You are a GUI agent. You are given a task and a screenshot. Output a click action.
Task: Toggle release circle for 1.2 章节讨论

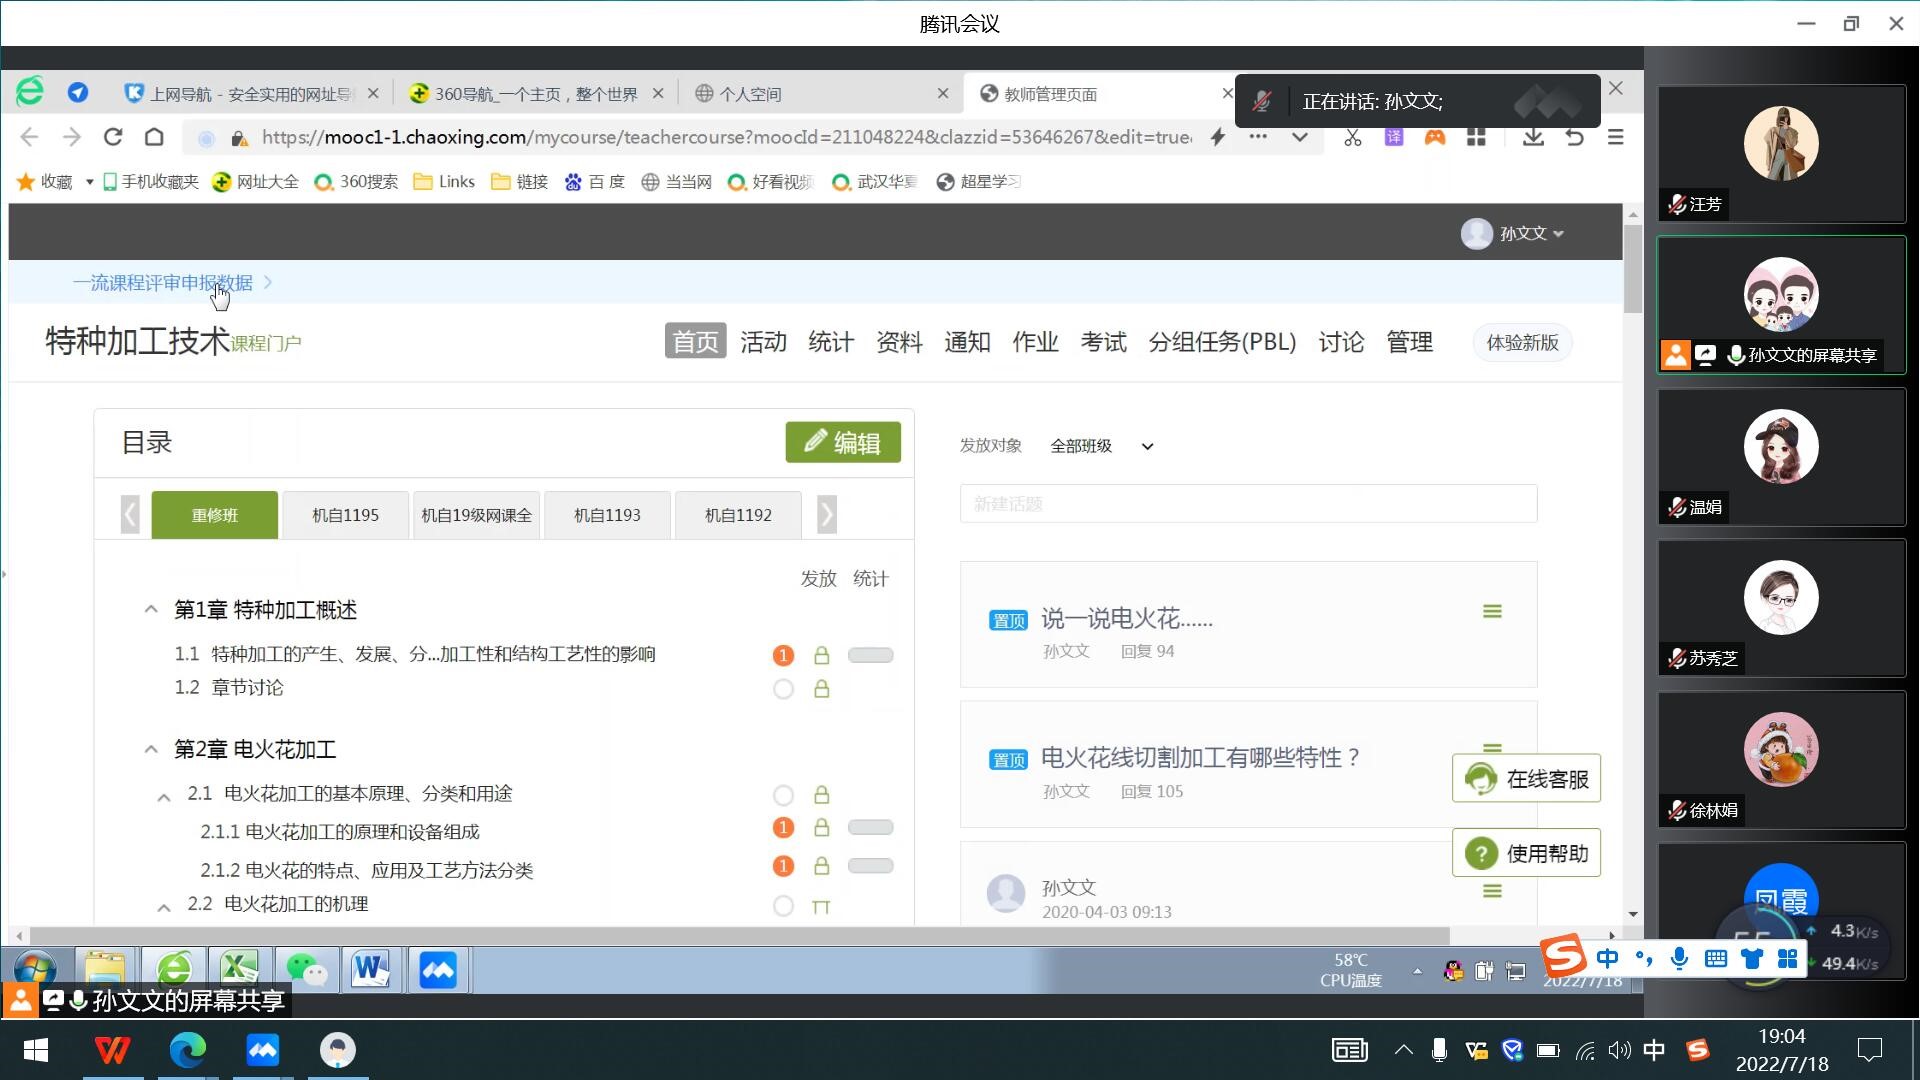point(783,689)
